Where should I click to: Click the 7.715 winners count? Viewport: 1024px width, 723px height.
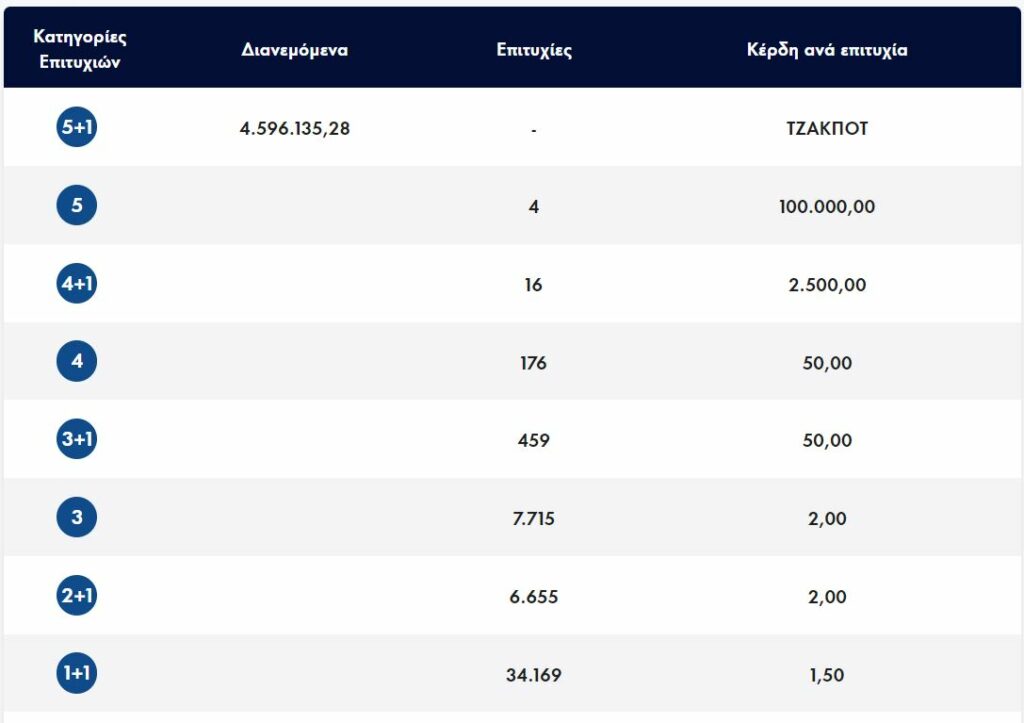point(534,518)
